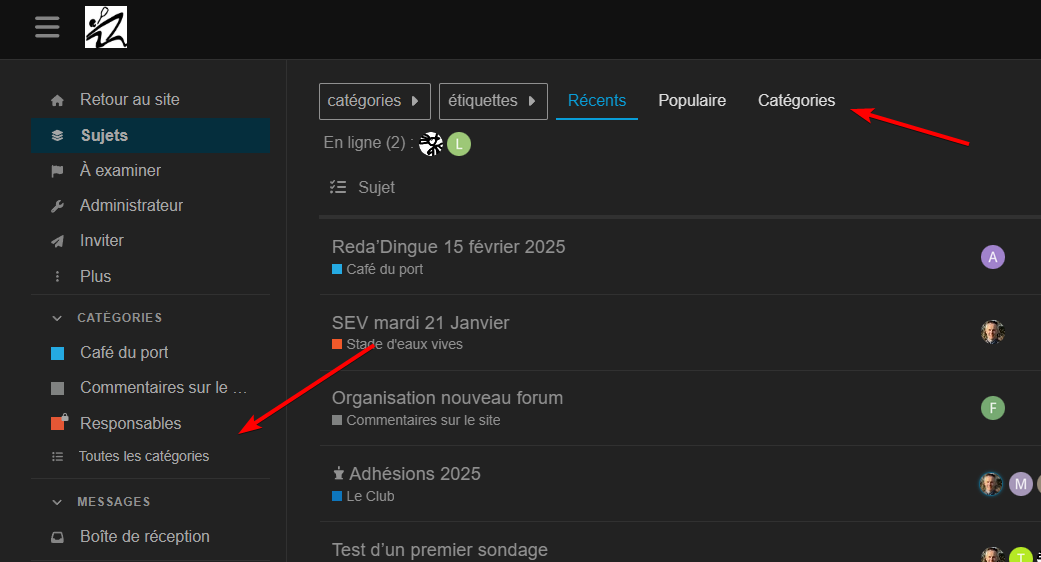Click M avatar on Adhésions 2025 row
This screenshot has width=1041, height=562.
click(1021, 484)
